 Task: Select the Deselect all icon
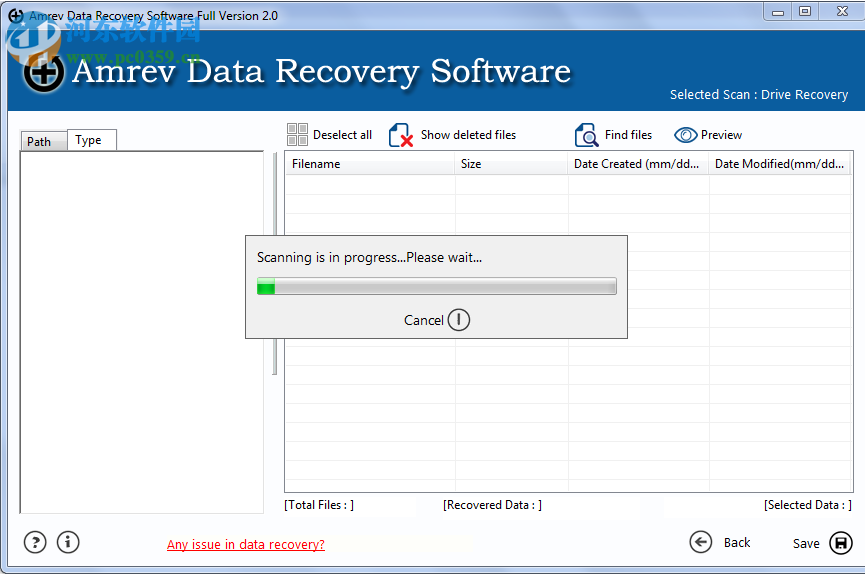297,134
